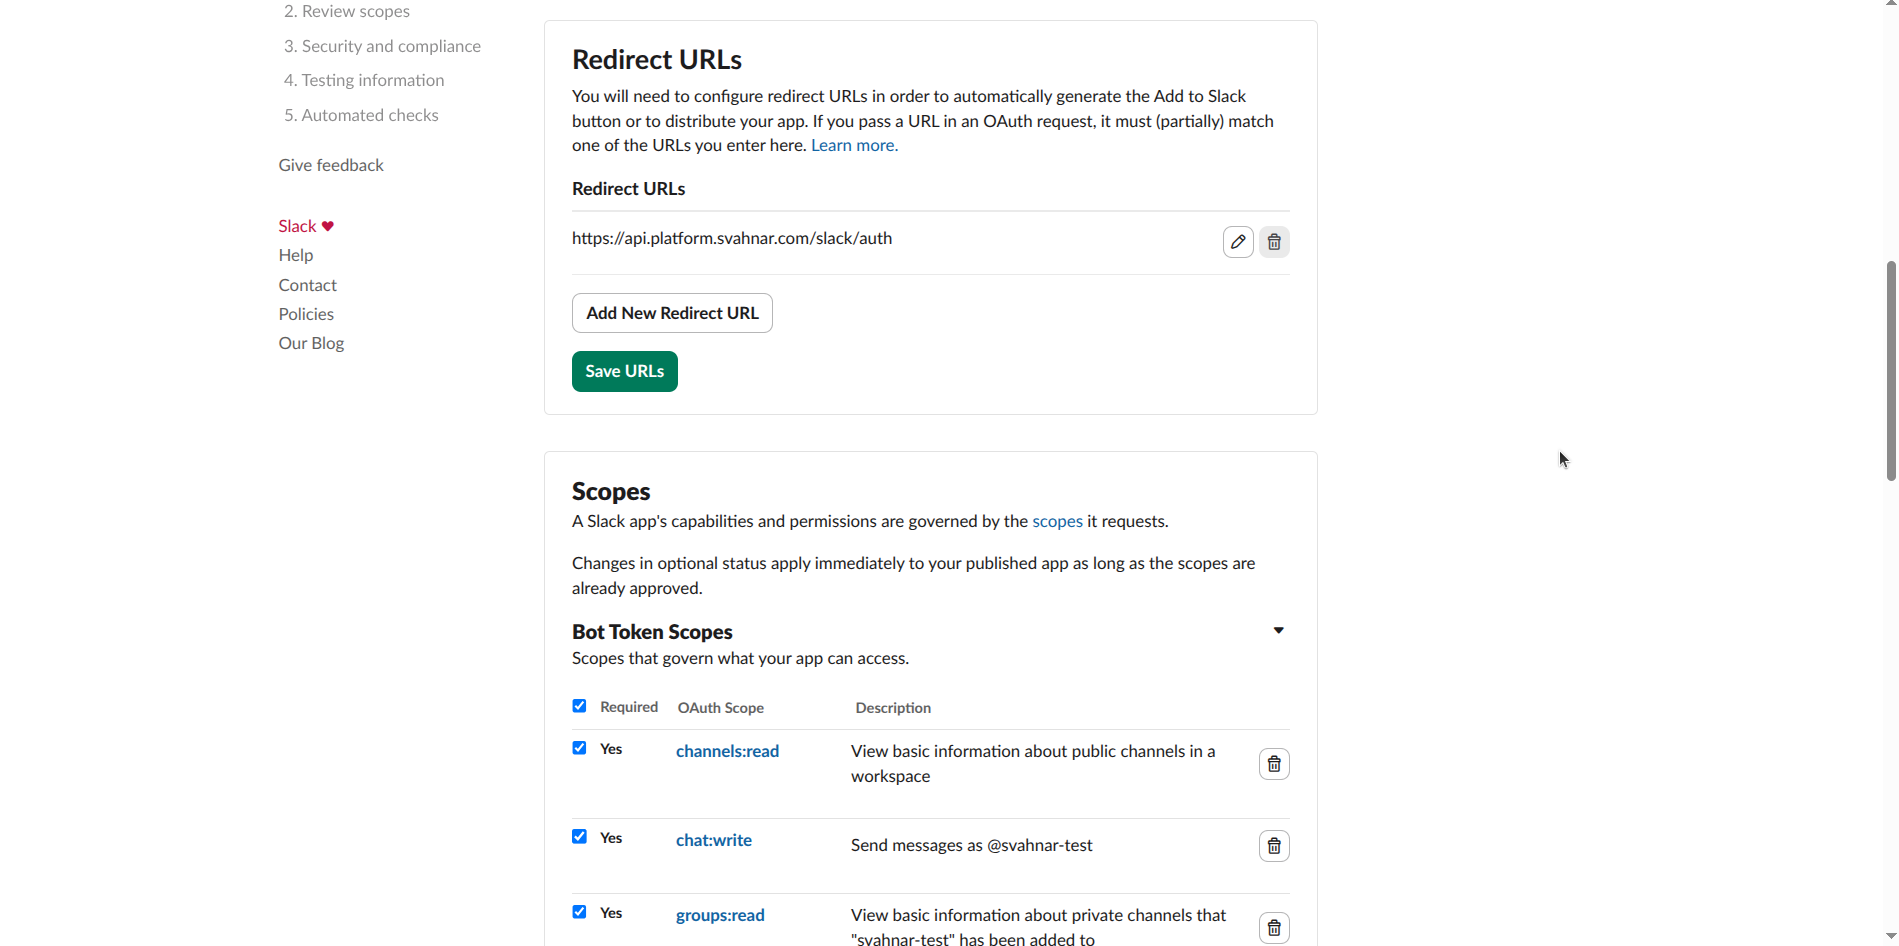Open the Contact link in sidebar
The image size is (1899, 946).
pyautogui.click(x=308, y=285)
